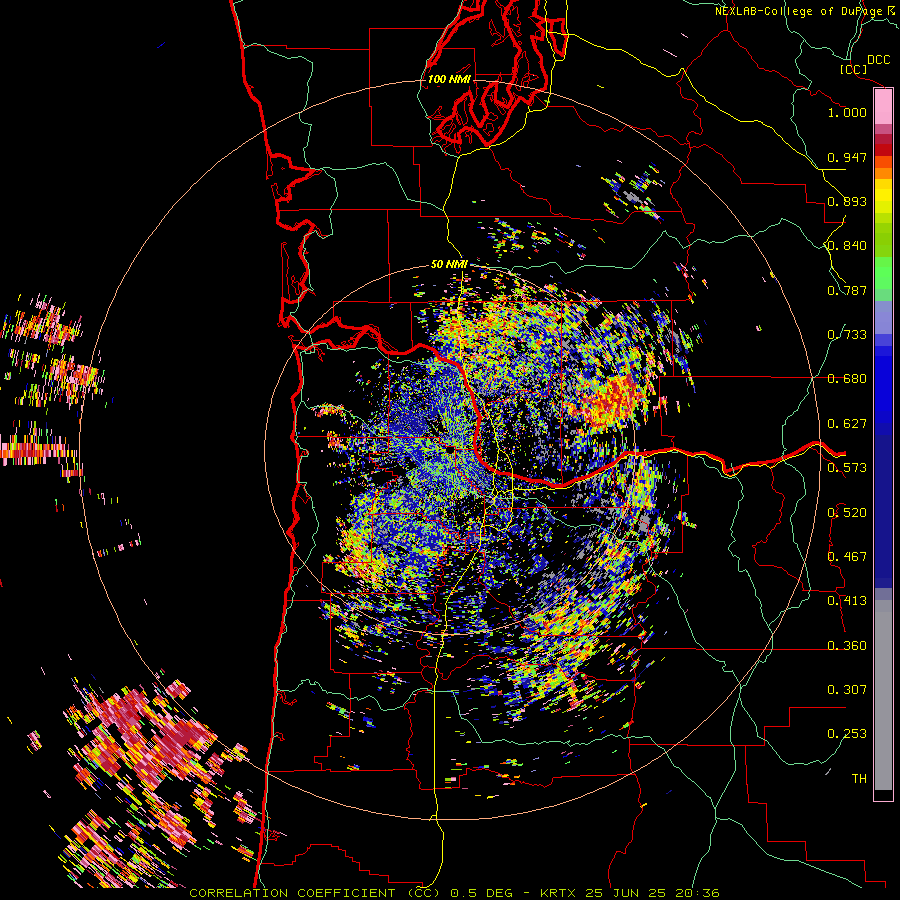Click the DCC legend title

coord(878,60)
